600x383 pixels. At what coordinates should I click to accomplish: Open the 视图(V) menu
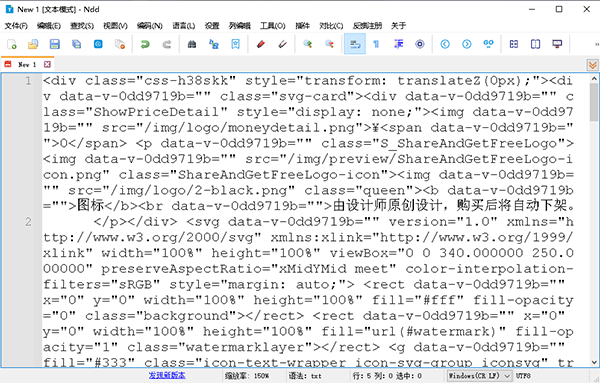coord(115,26)
